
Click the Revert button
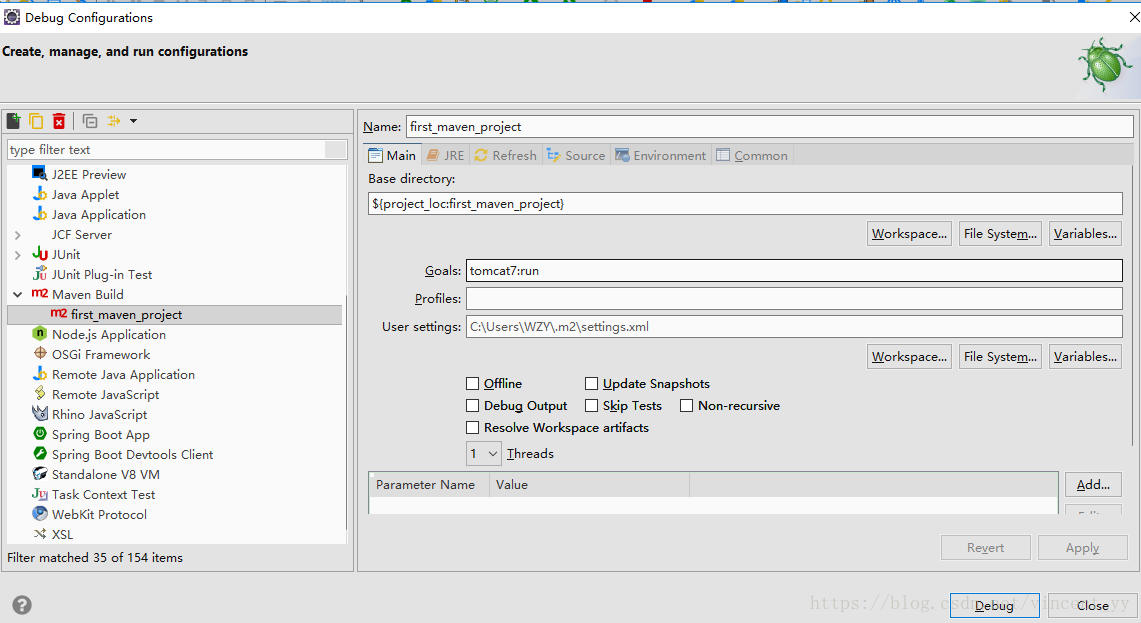[x=985, y=548]
